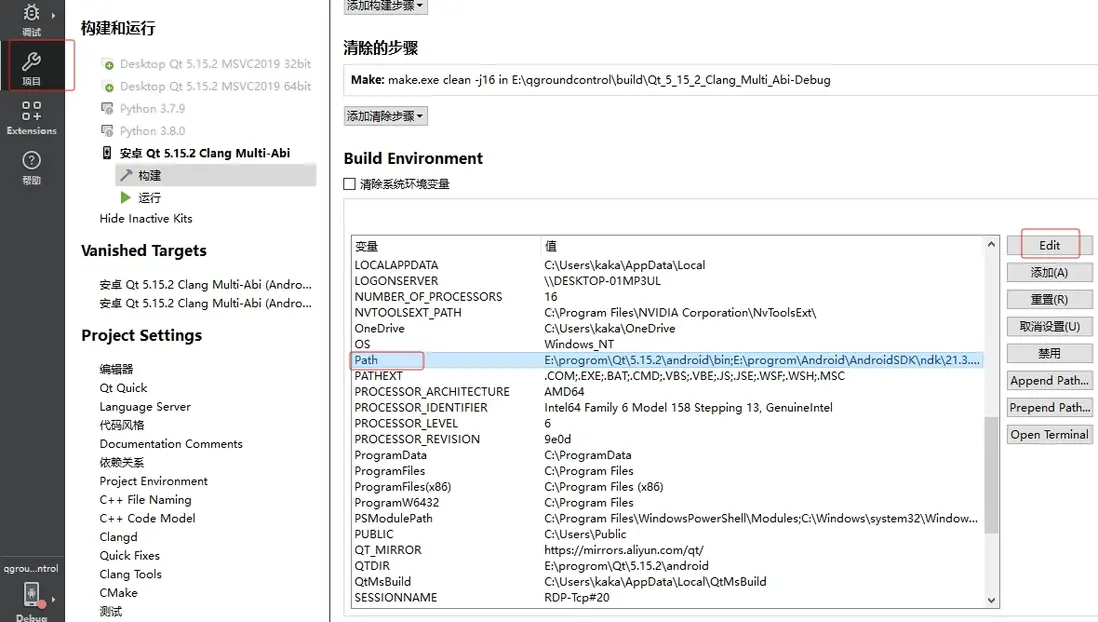Click the environment list scrollbar down arrow
Image resolution: width=1098 pixels, height=622 pixels.
point(991,600)
